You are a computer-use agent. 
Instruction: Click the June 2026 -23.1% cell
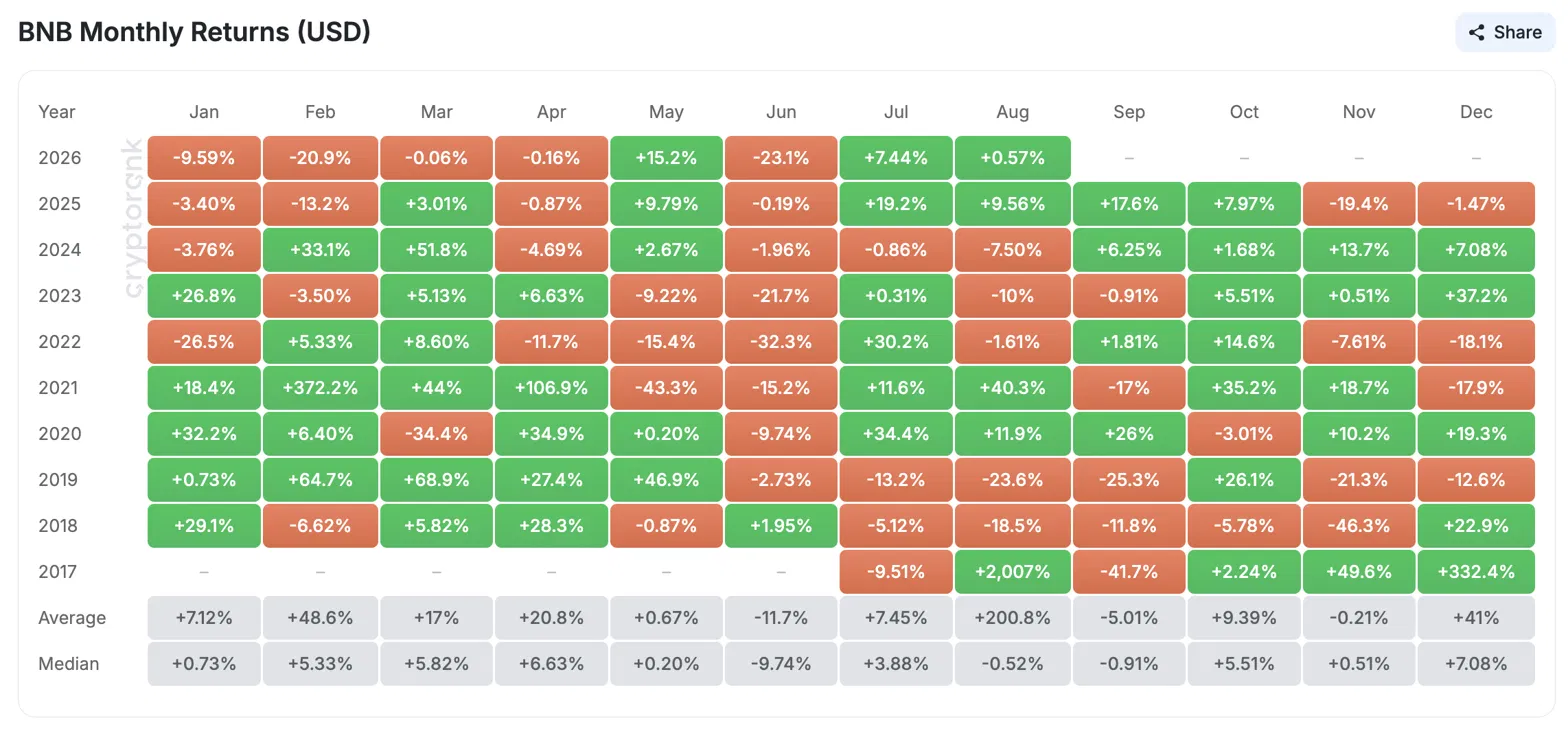[781, 158]
